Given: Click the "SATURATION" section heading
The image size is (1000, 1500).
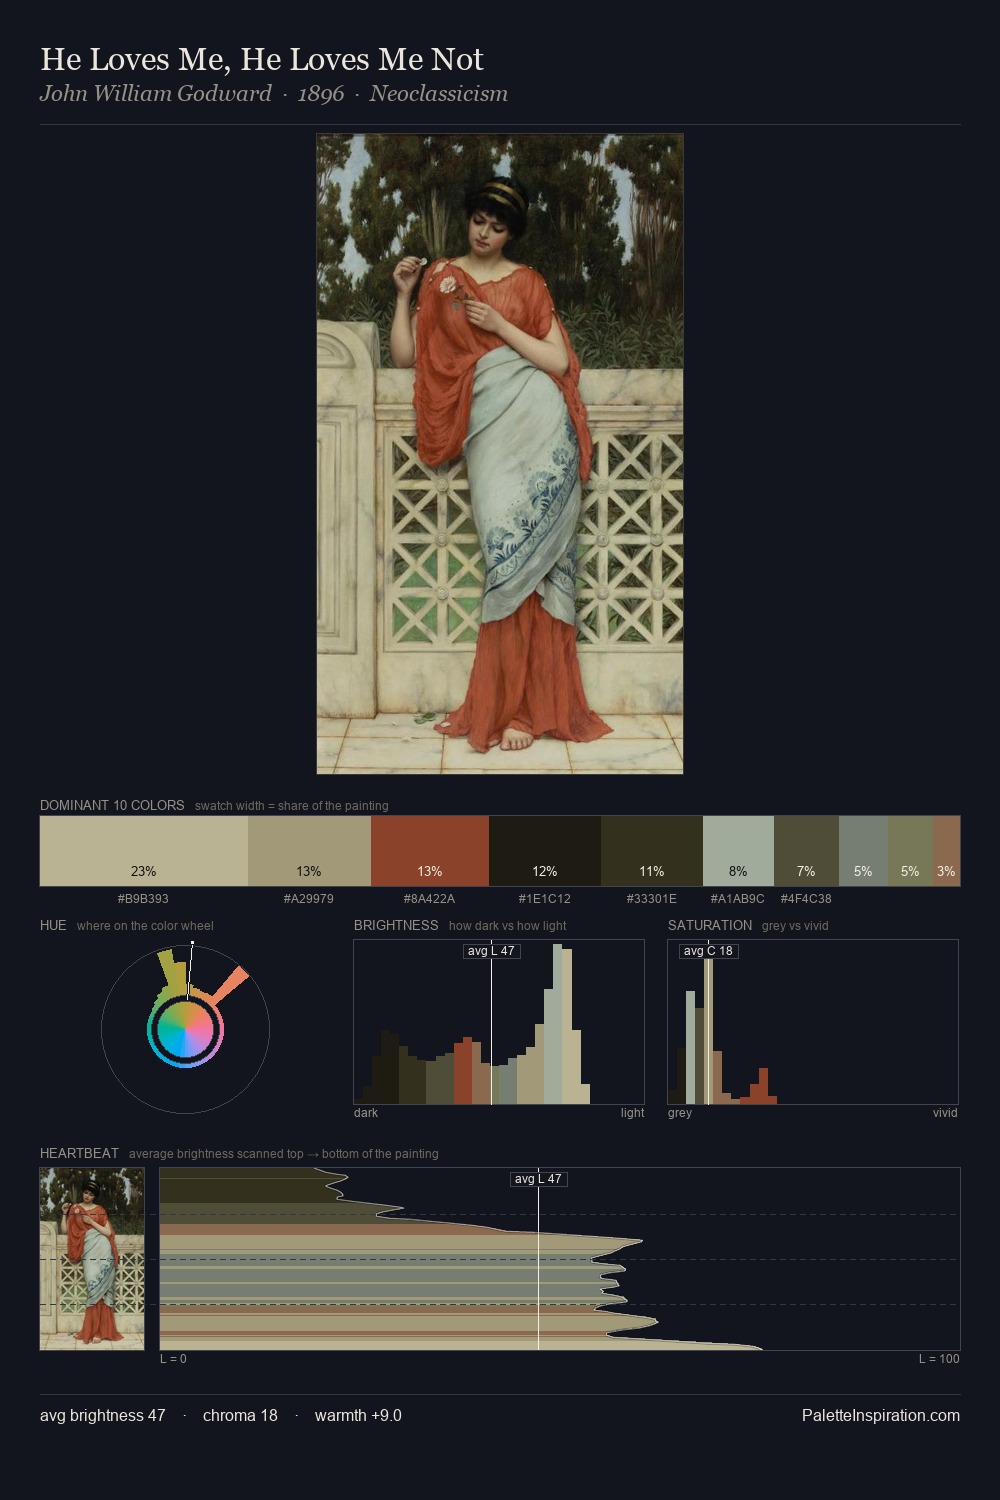Looking at the screenshot, I should click(710, 925).
